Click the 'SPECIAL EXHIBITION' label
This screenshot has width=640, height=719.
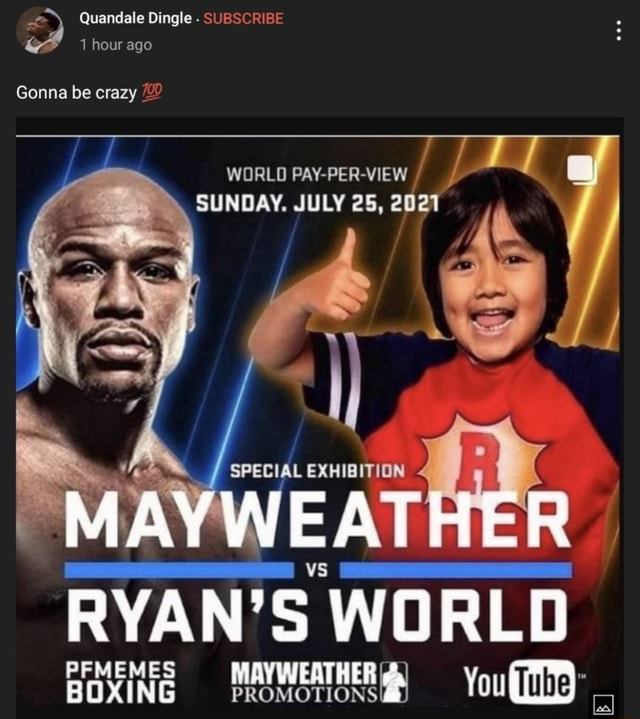318,471
